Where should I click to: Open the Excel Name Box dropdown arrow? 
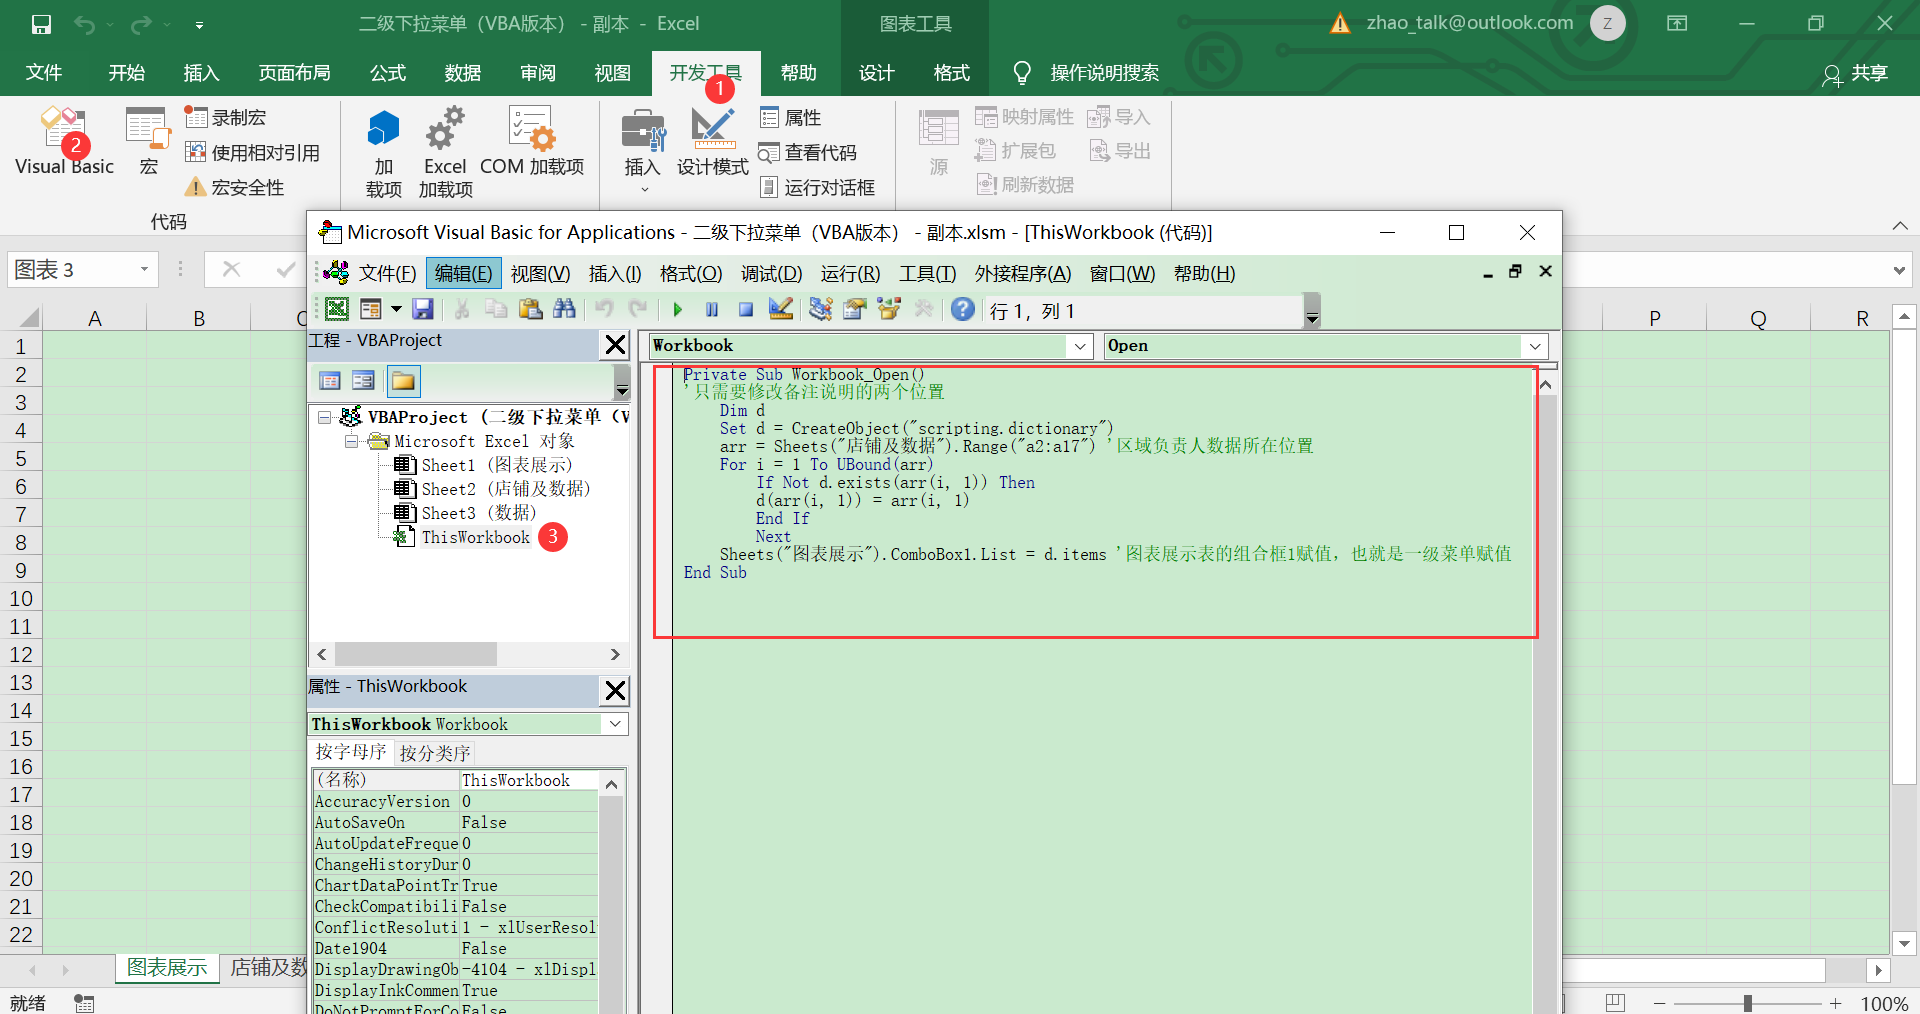144,270
